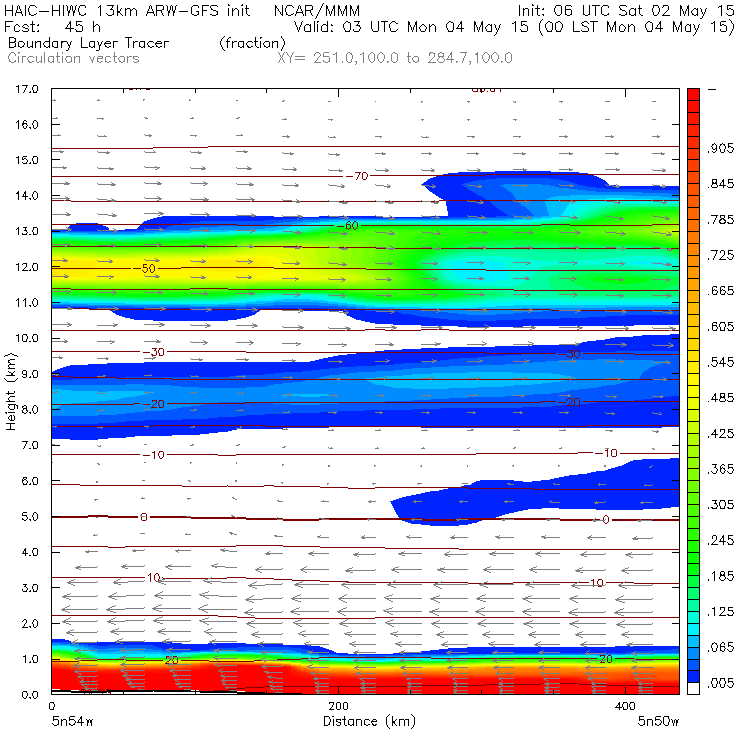This screenshot has height=740, width=740.
Task: Click the 'XY= 251.0,100.0 to 284.7,100.0' text
Action: pos(395,58)
